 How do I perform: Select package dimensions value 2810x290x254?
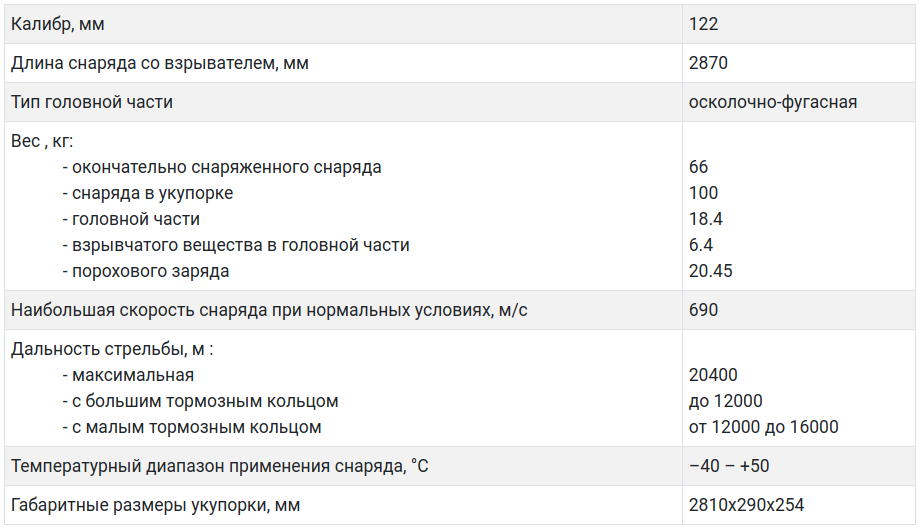point(746,505)
